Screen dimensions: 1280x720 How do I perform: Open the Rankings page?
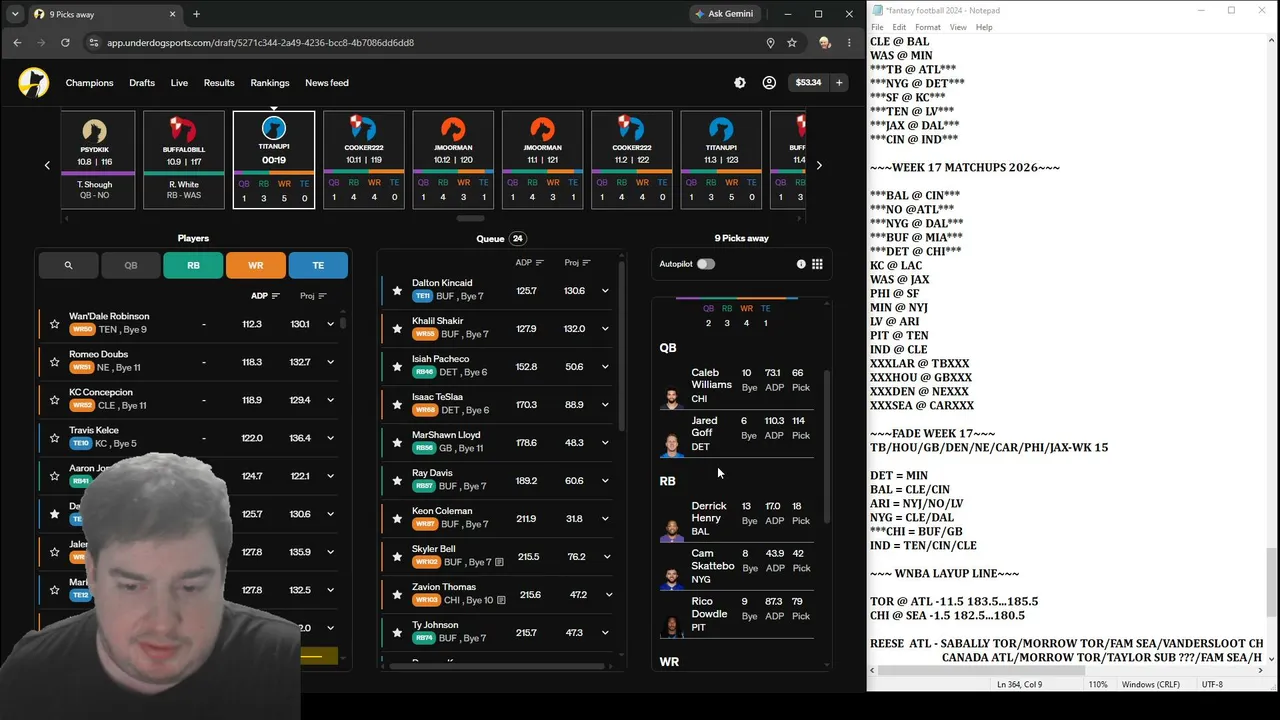(x=270, y=83)
